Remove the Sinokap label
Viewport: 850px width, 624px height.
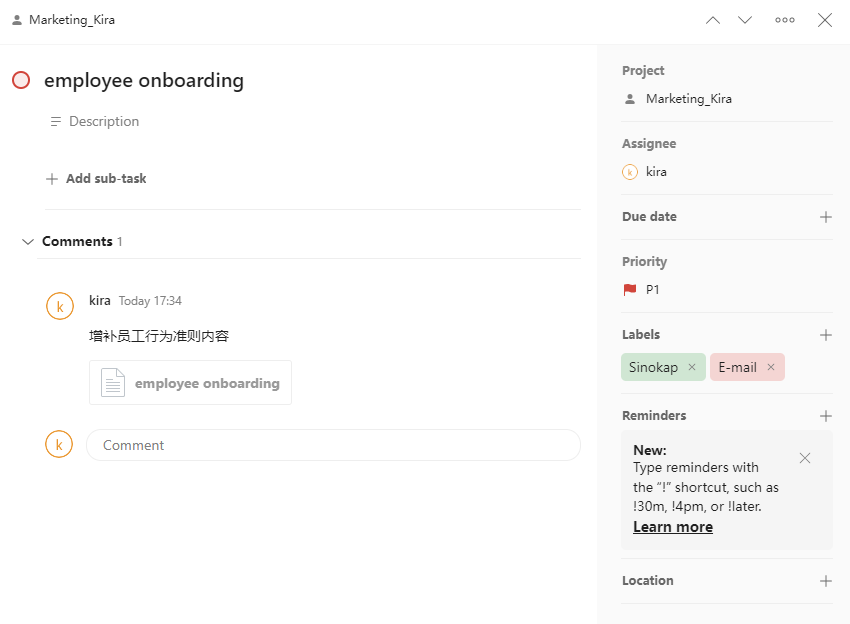coord(691,367)
